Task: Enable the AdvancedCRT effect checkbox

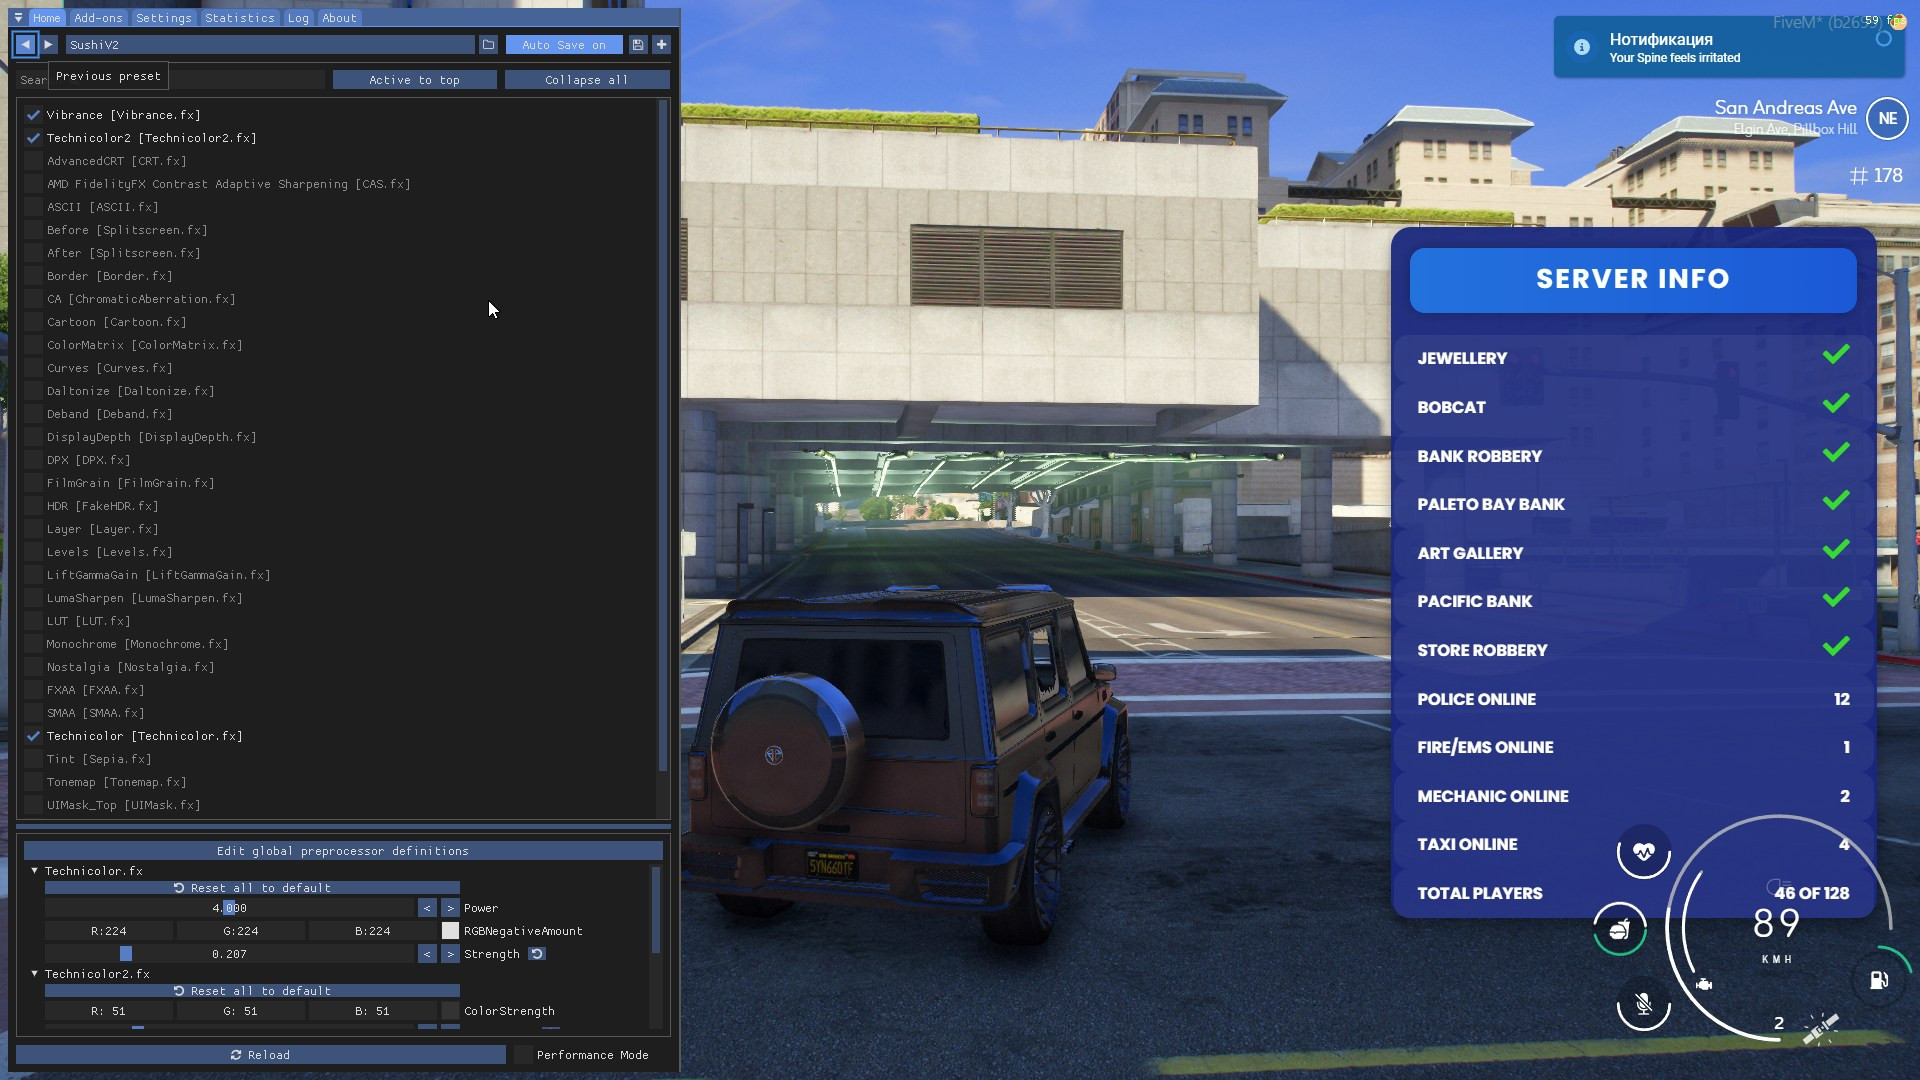Action: 33,161
